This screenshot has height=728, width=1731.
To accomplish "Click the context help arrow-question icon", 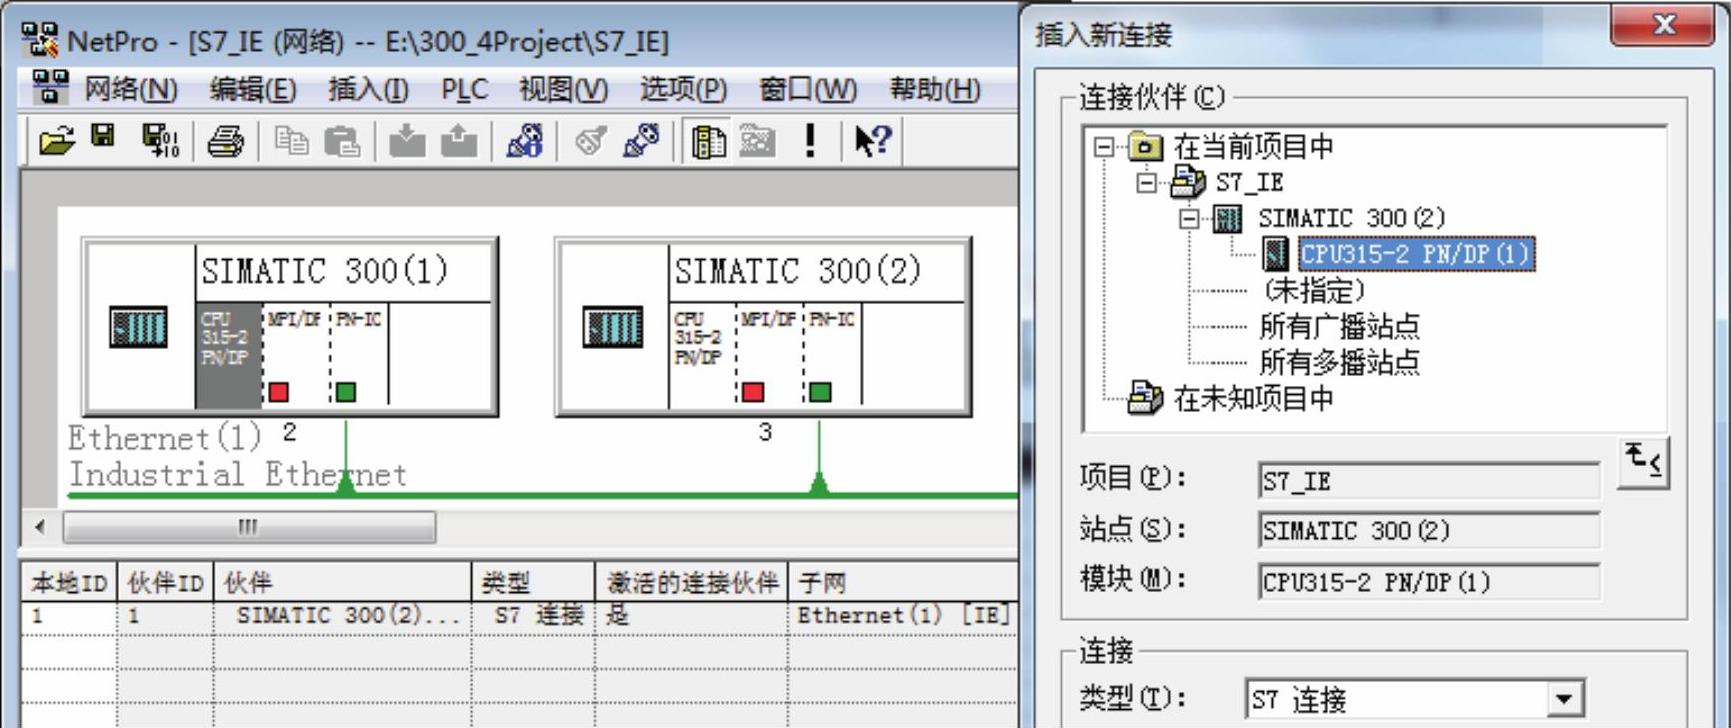I will tap(872, 141).
